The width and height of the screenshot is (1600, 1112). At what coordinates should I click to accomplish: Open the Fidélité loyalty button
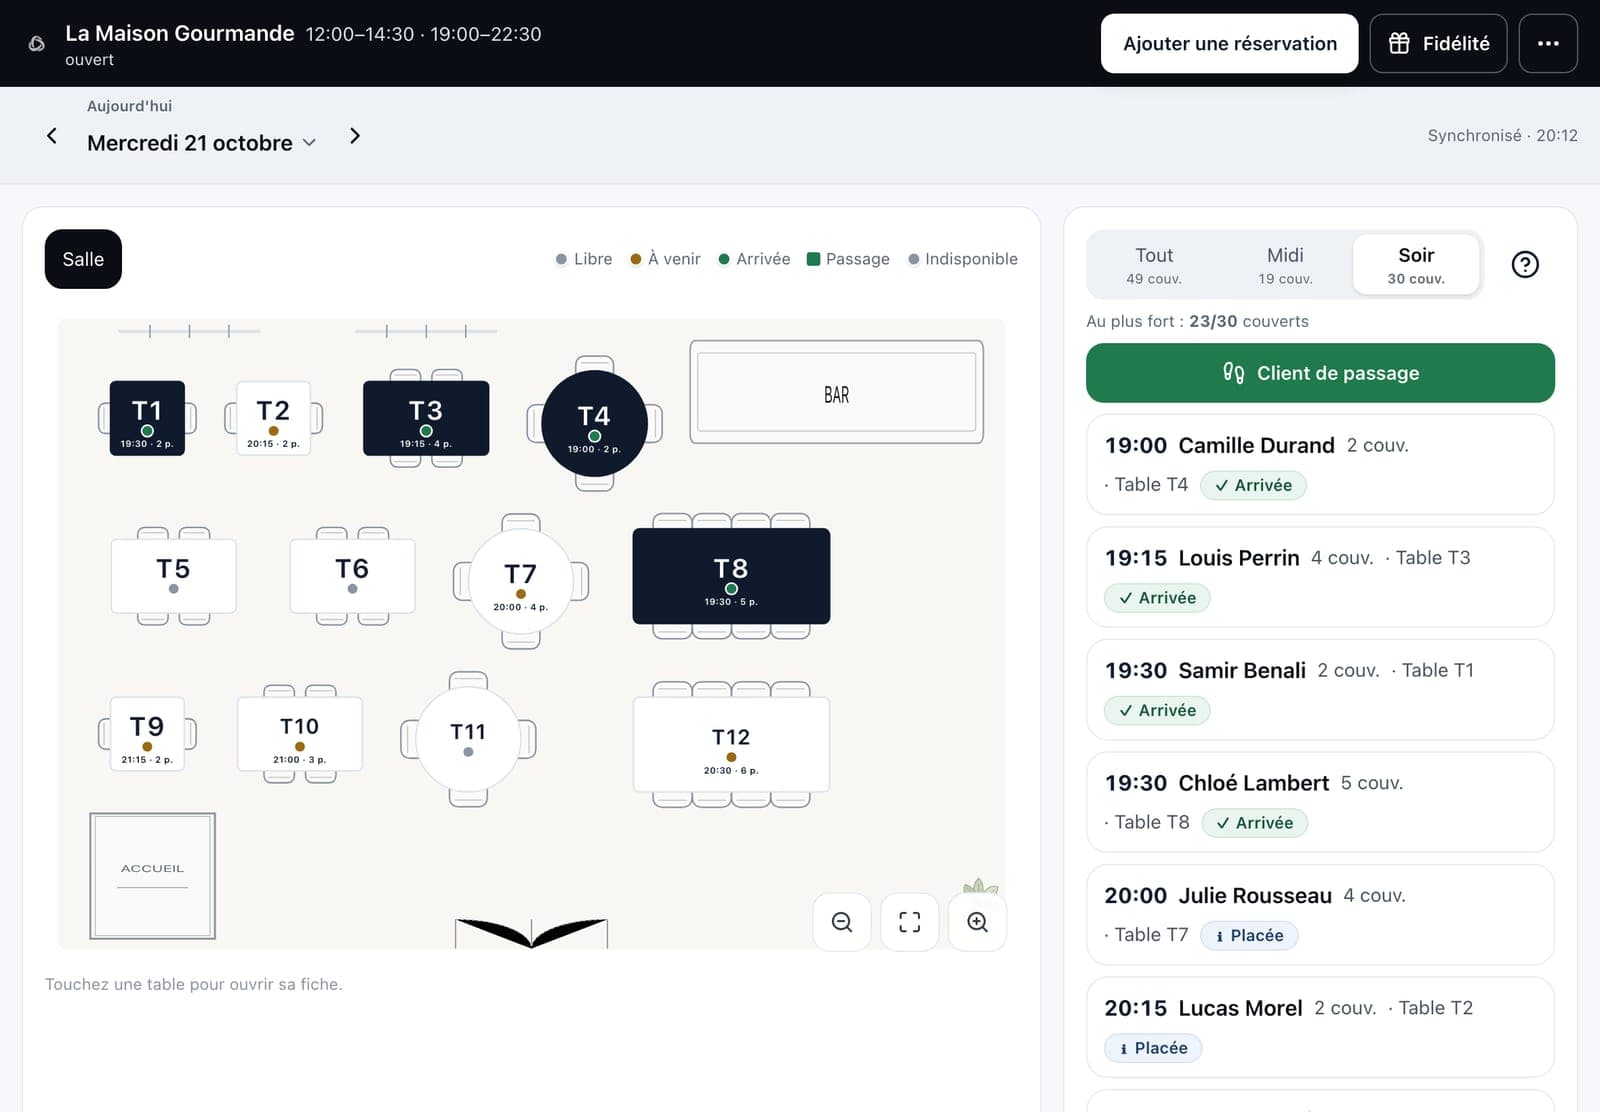(1438, 43)
